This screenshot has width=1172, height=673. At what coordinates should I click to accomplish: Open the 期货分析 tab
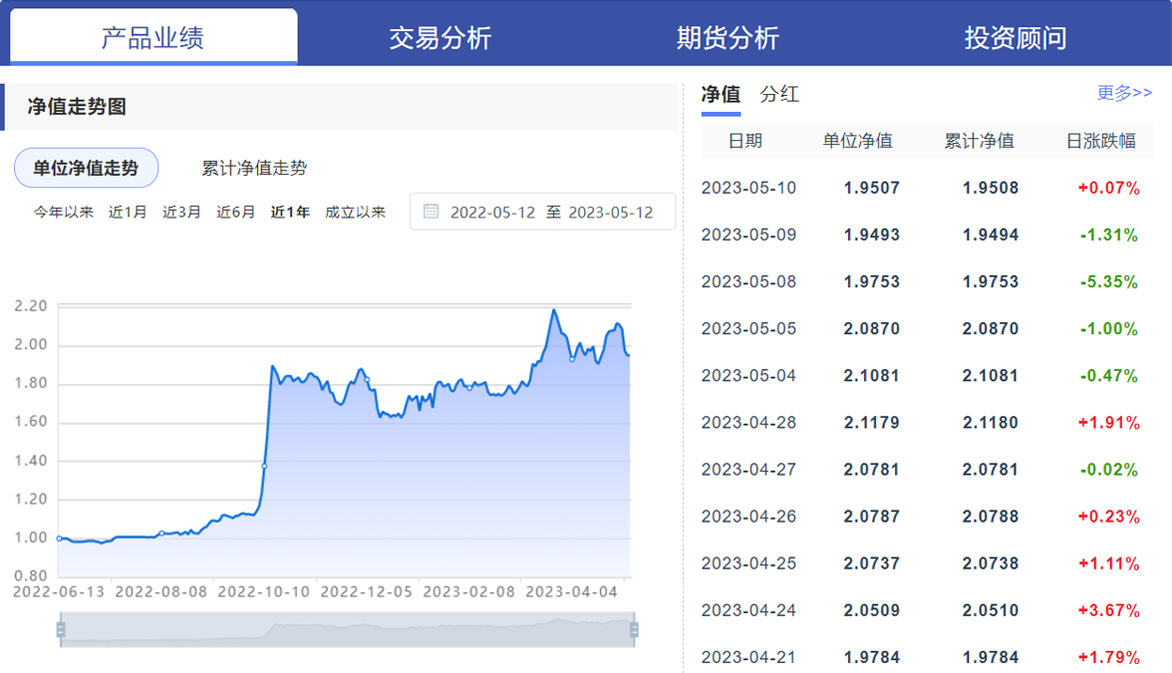(727, 38)
